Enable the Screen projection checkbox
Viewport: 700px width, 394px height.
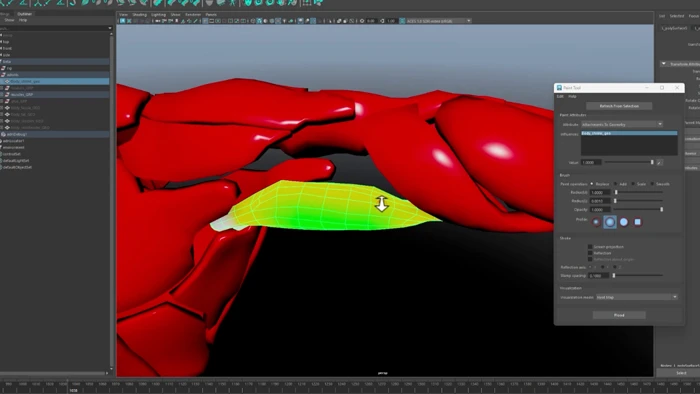[x=590, y=247]
